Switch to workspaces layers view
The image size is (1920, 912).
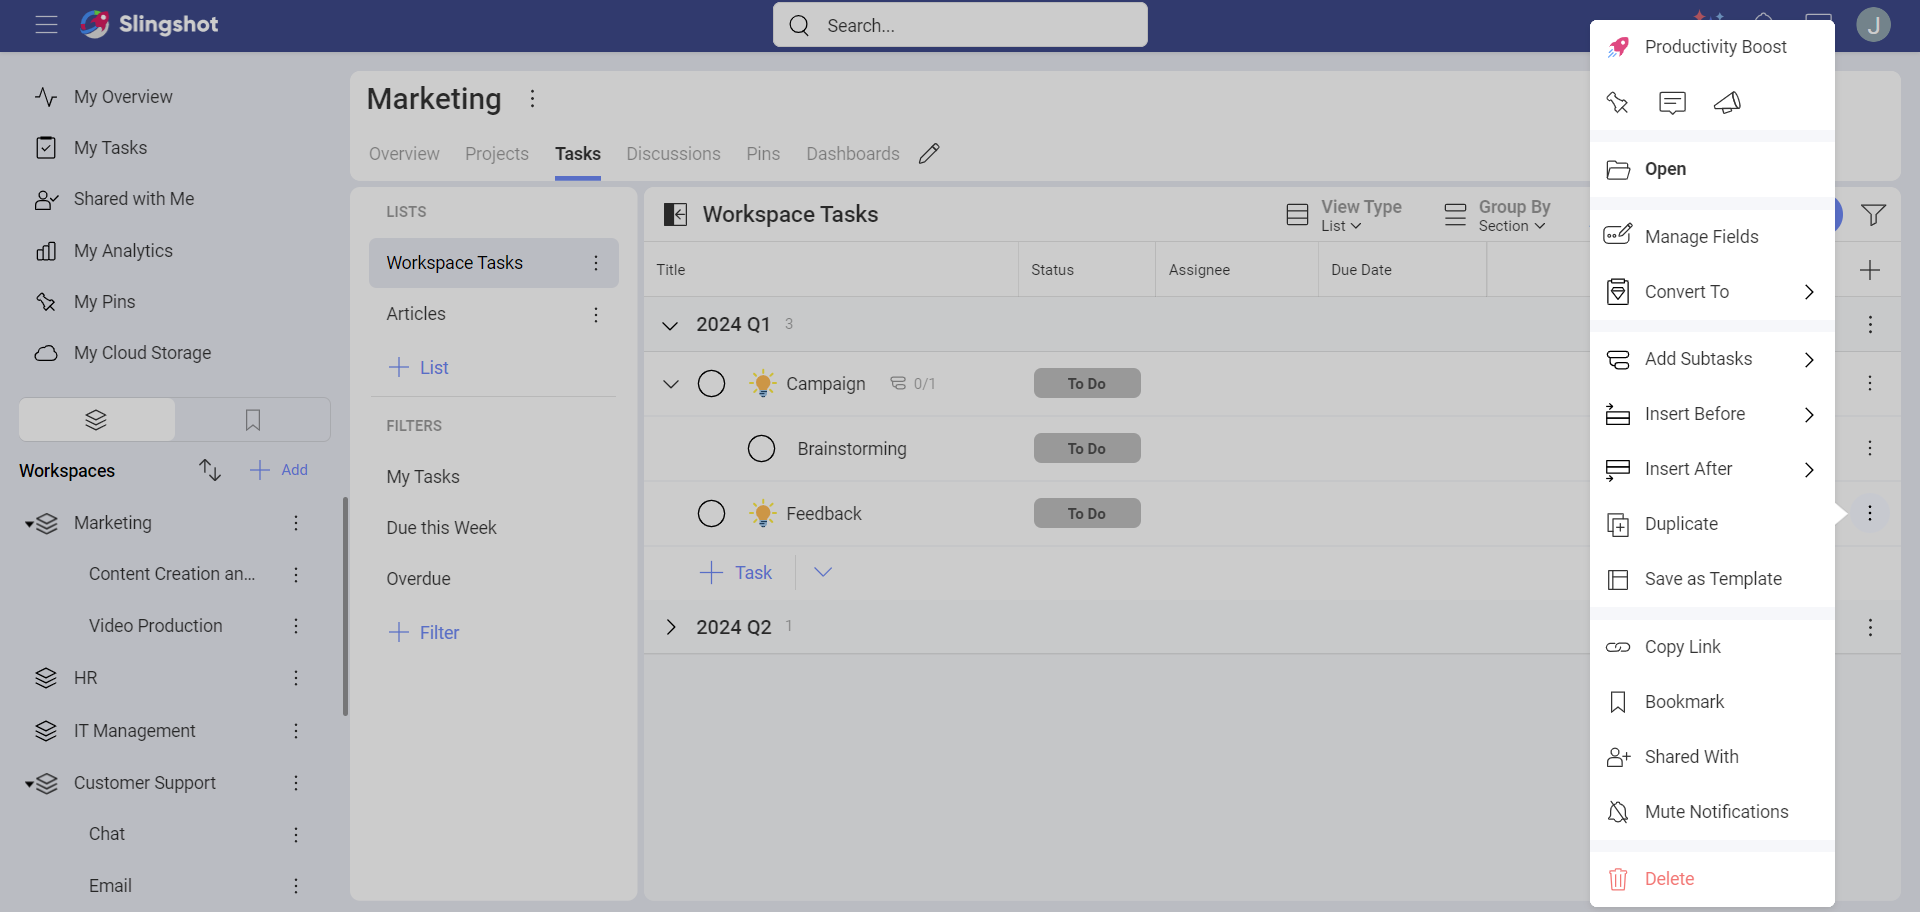[97, 420]
